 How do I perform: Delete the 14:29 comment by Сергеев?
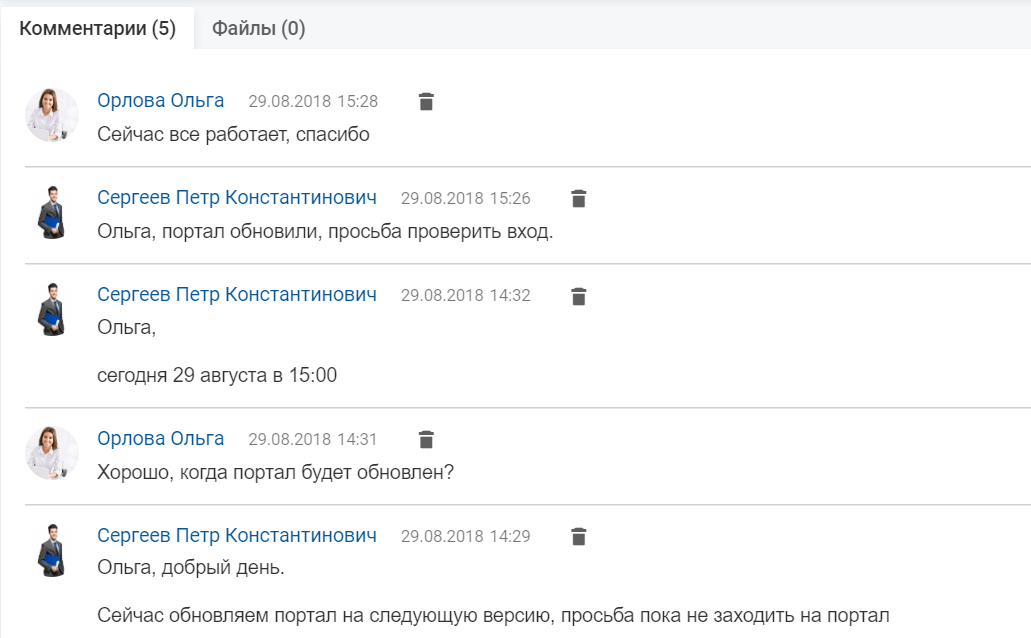pos(579,537)
